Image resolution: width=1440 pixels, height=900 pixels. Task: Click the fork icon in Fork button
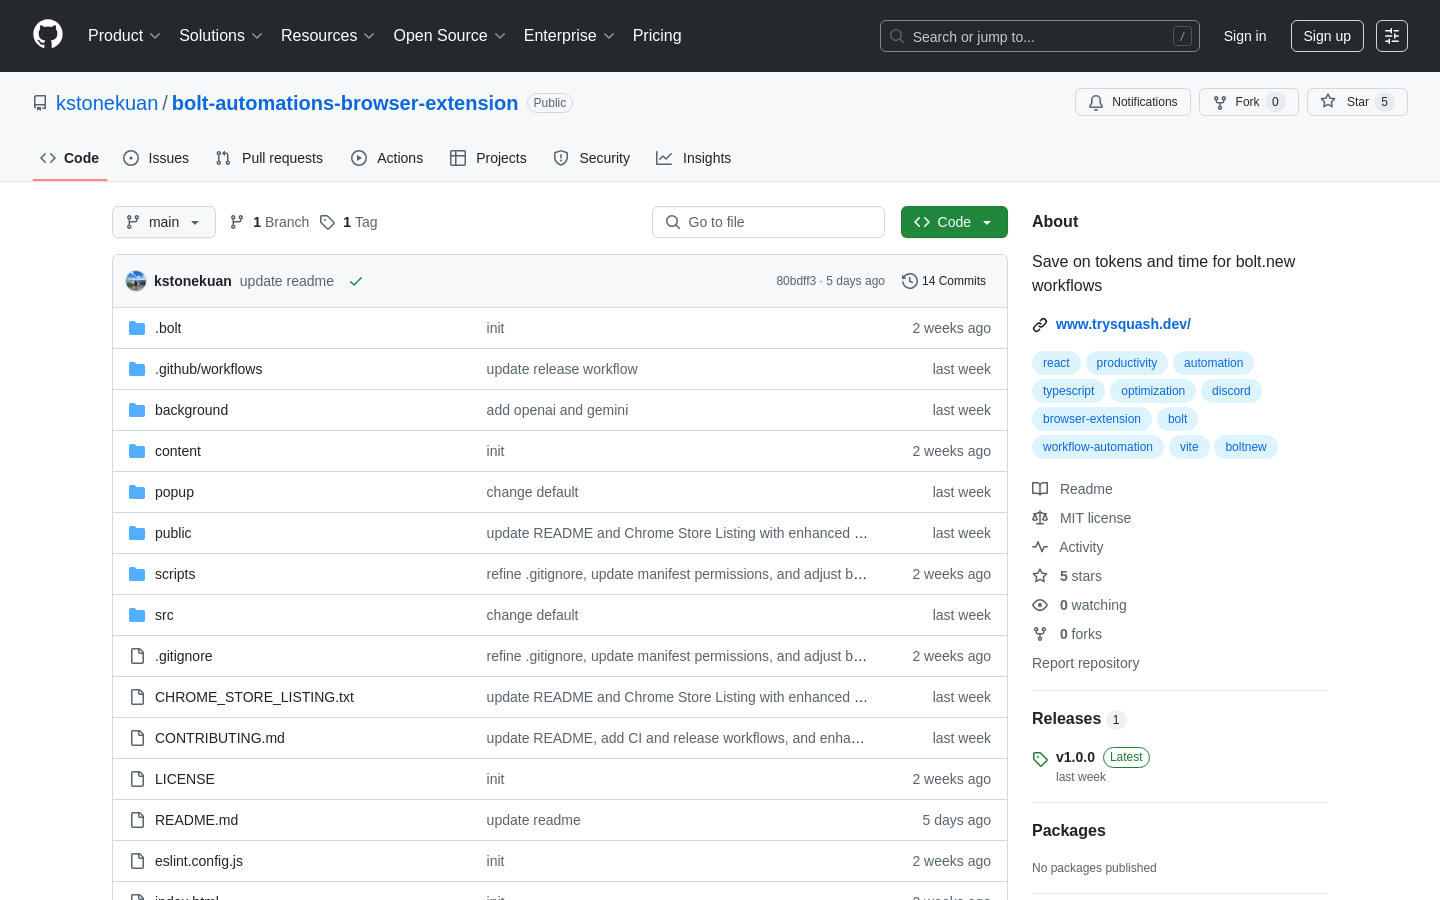pos(1220,102)
